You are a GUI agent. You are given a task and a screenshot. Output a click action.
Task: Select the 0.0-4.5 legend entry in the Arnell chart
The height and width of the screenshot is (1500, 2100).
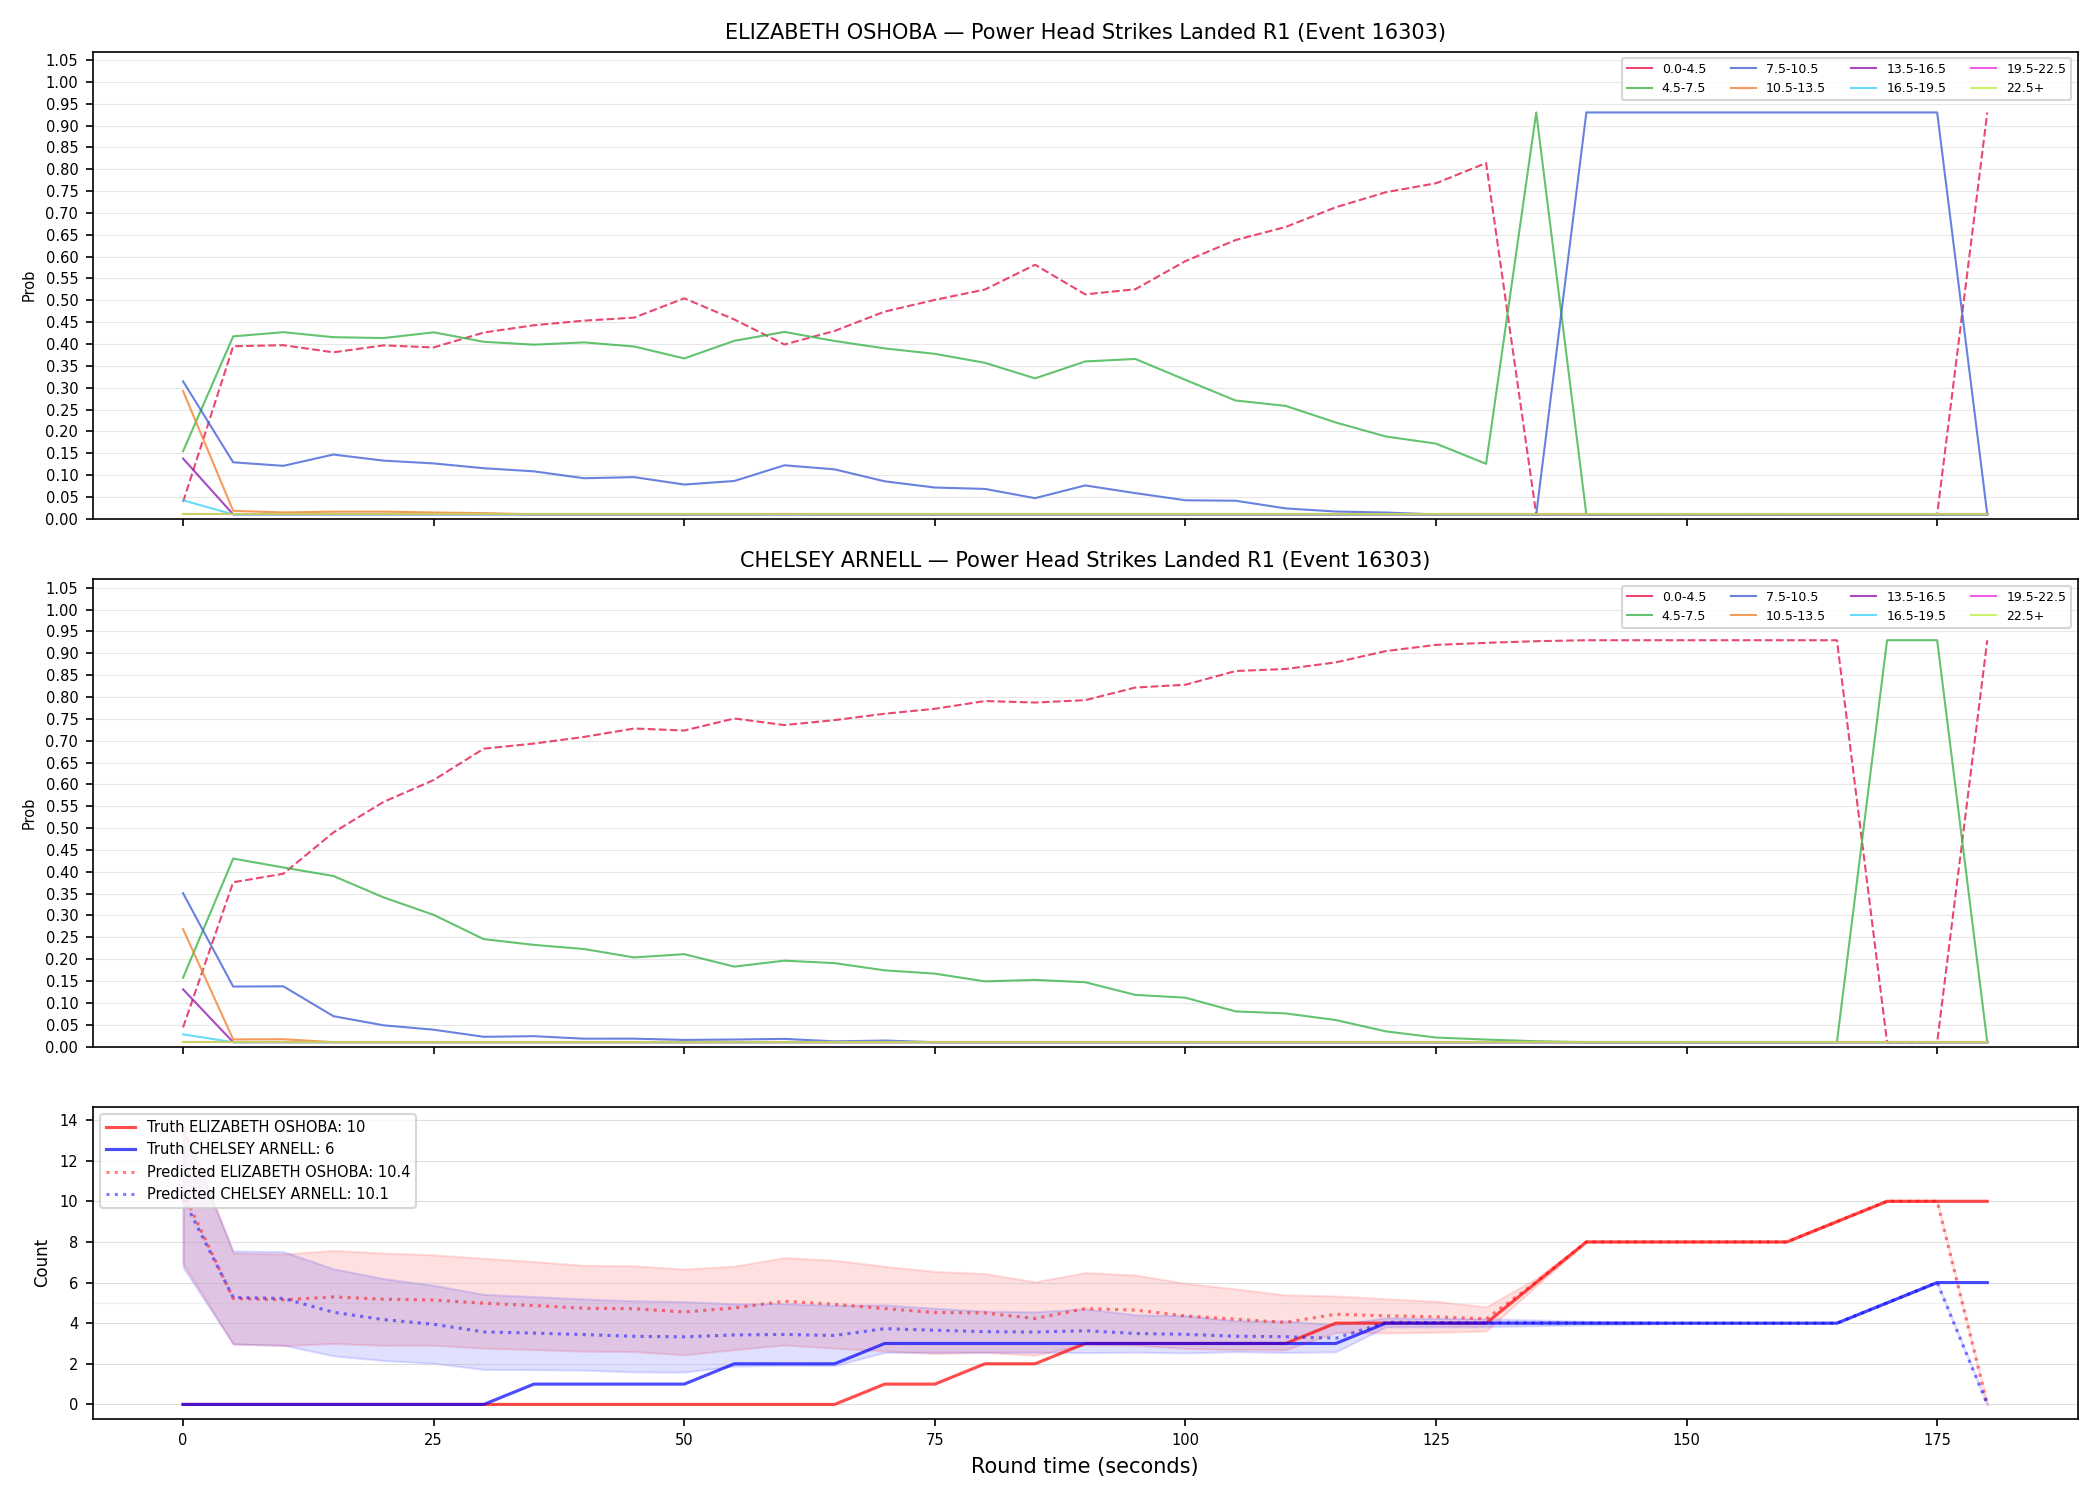coord(1666,597)
